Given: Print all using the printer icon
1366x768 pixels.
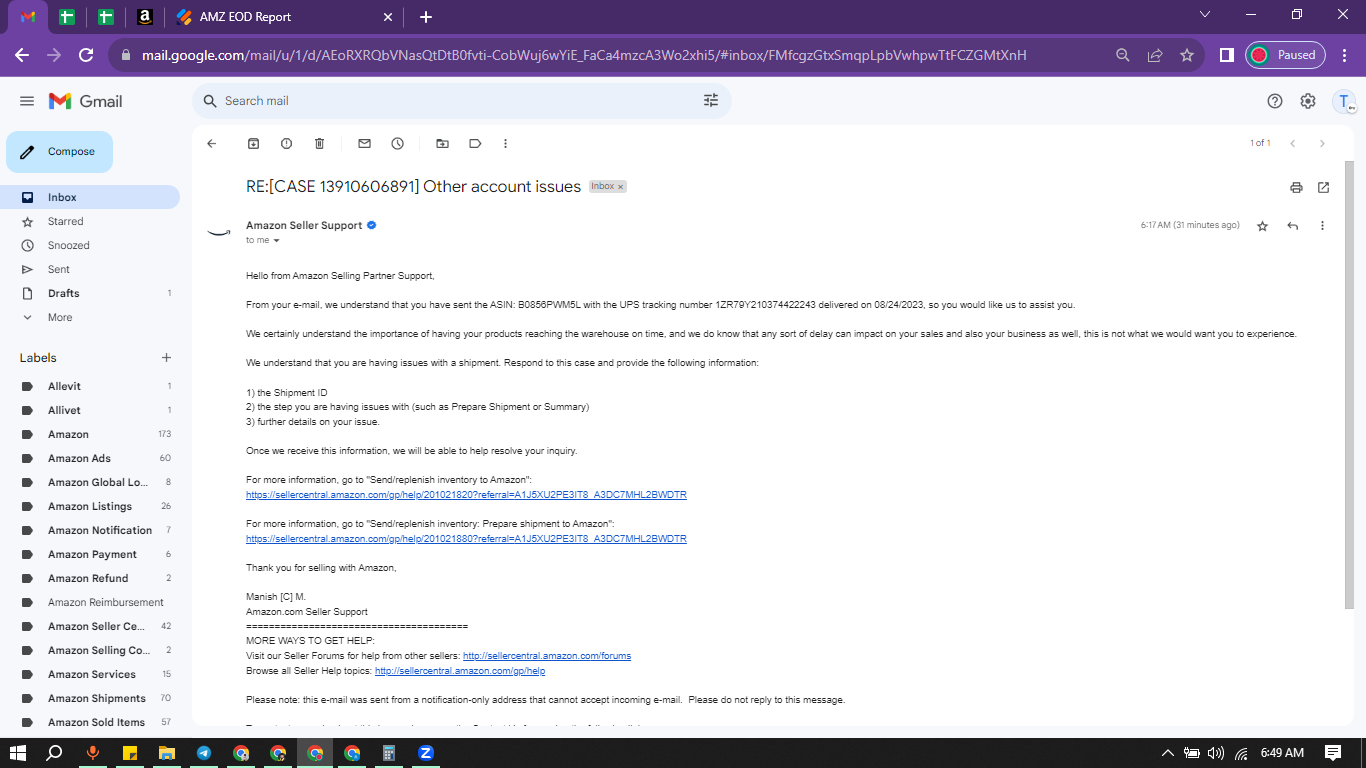Looking at the screenshot, I should tap(1296, 187).
